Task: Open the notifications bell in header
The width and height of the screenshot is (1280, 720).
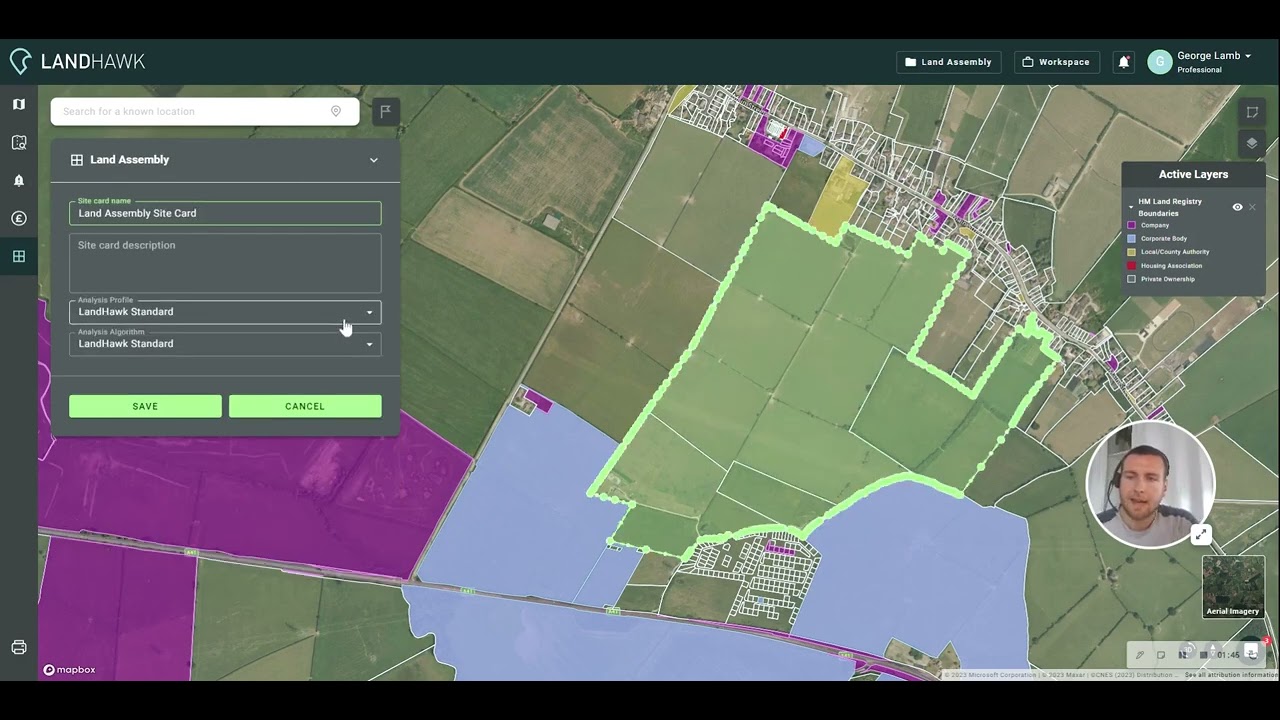Action: [1124, 62]
